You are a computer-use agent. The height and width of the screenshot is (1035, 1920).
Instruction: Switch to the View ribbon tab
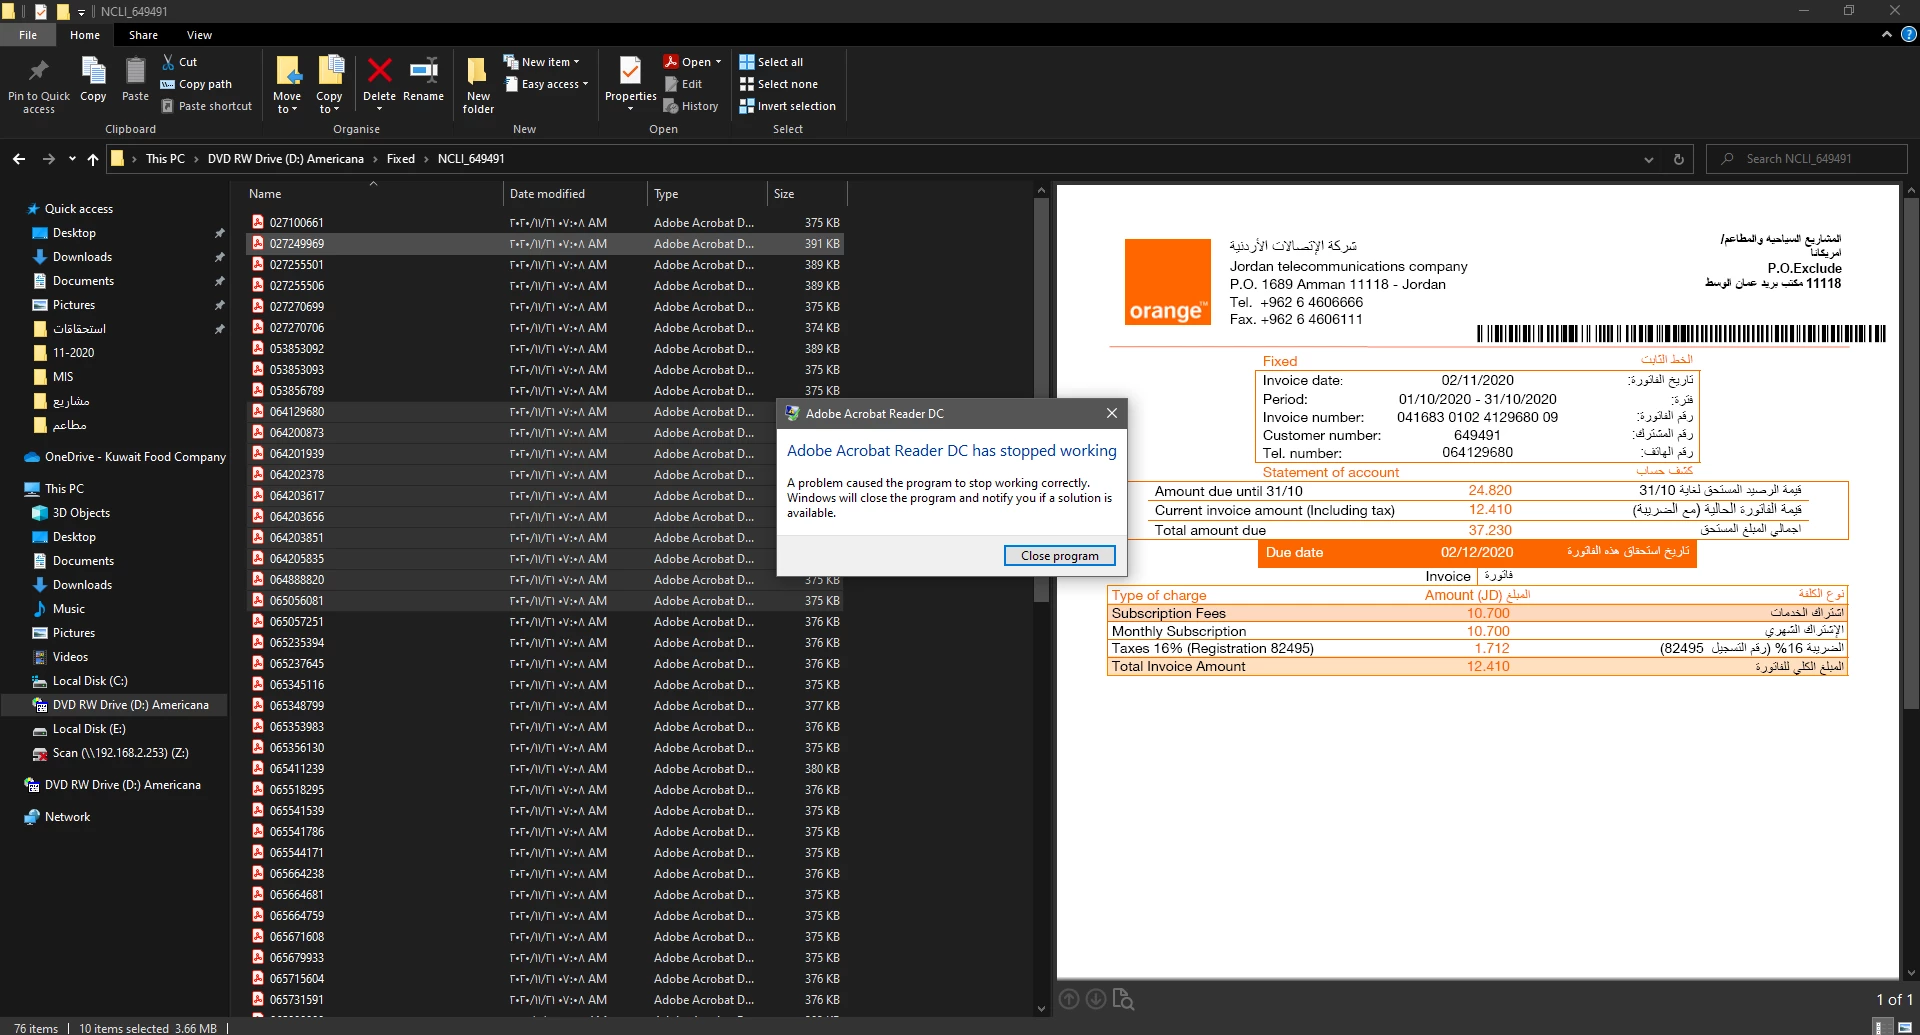[199, 35]
